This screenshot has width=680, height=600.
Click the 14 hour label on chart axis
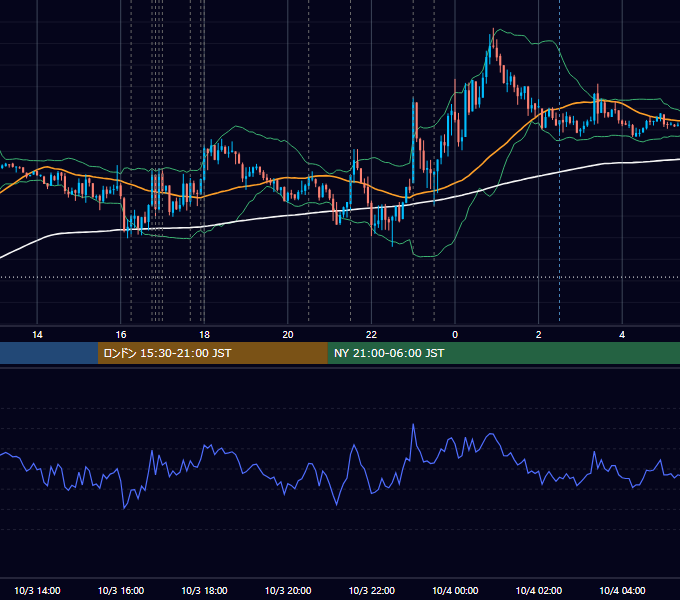(37, 335)
